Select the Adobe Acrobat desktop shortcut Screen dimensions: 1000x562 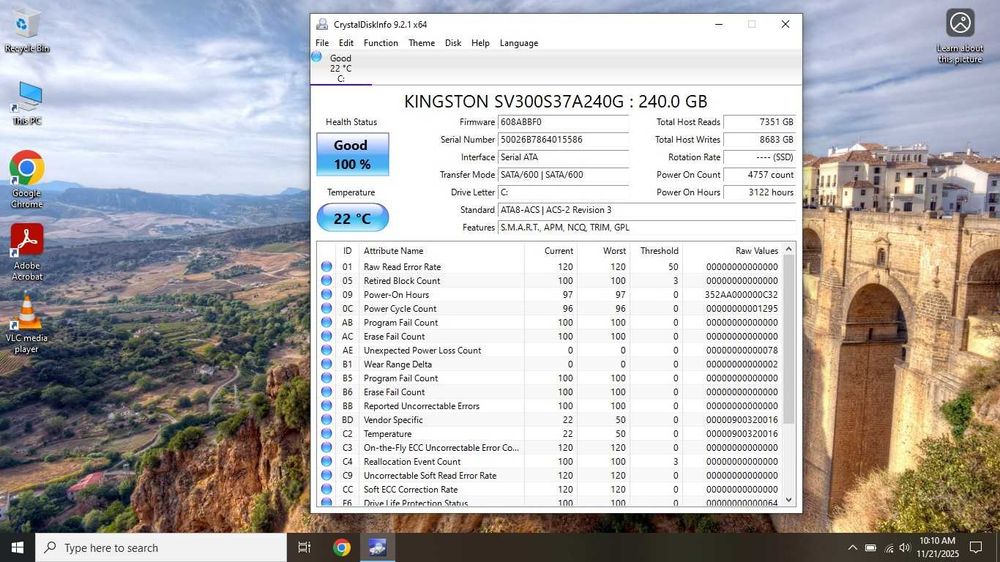click(27, 253)
